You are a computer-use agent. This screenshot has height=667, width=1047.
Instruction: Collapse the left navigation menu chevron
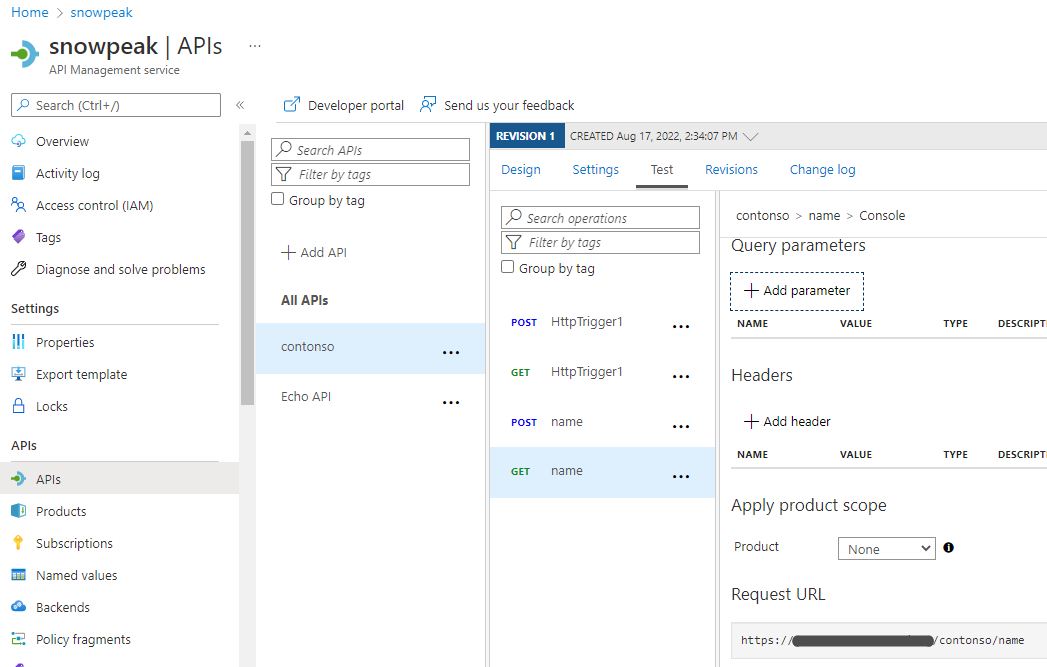click(240, 105)
